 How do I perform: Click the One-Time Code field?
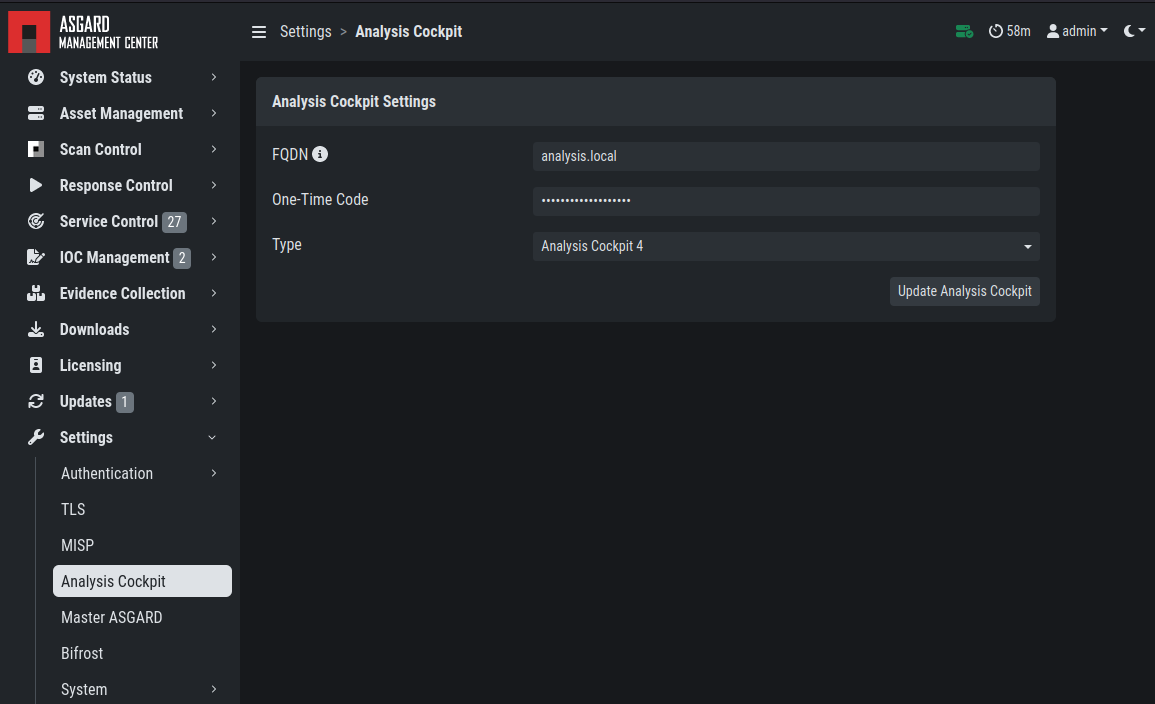[786, 201]
